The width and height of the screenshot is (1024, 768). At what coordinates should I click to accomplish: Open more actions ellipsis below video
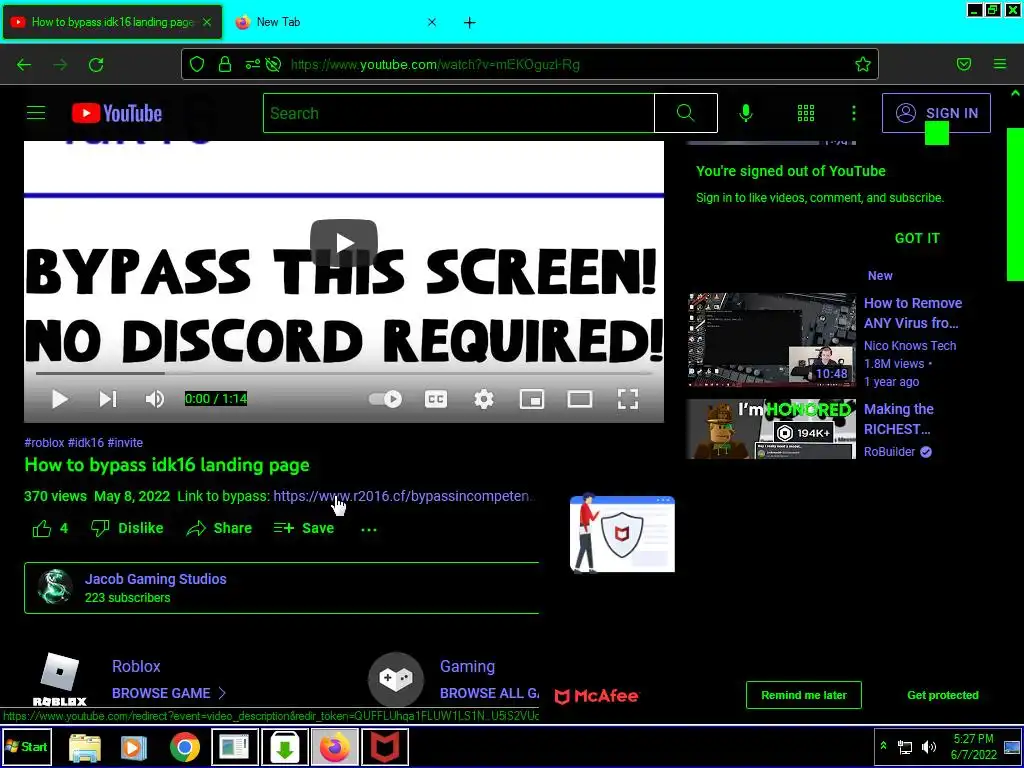click(x=369, y=530)
